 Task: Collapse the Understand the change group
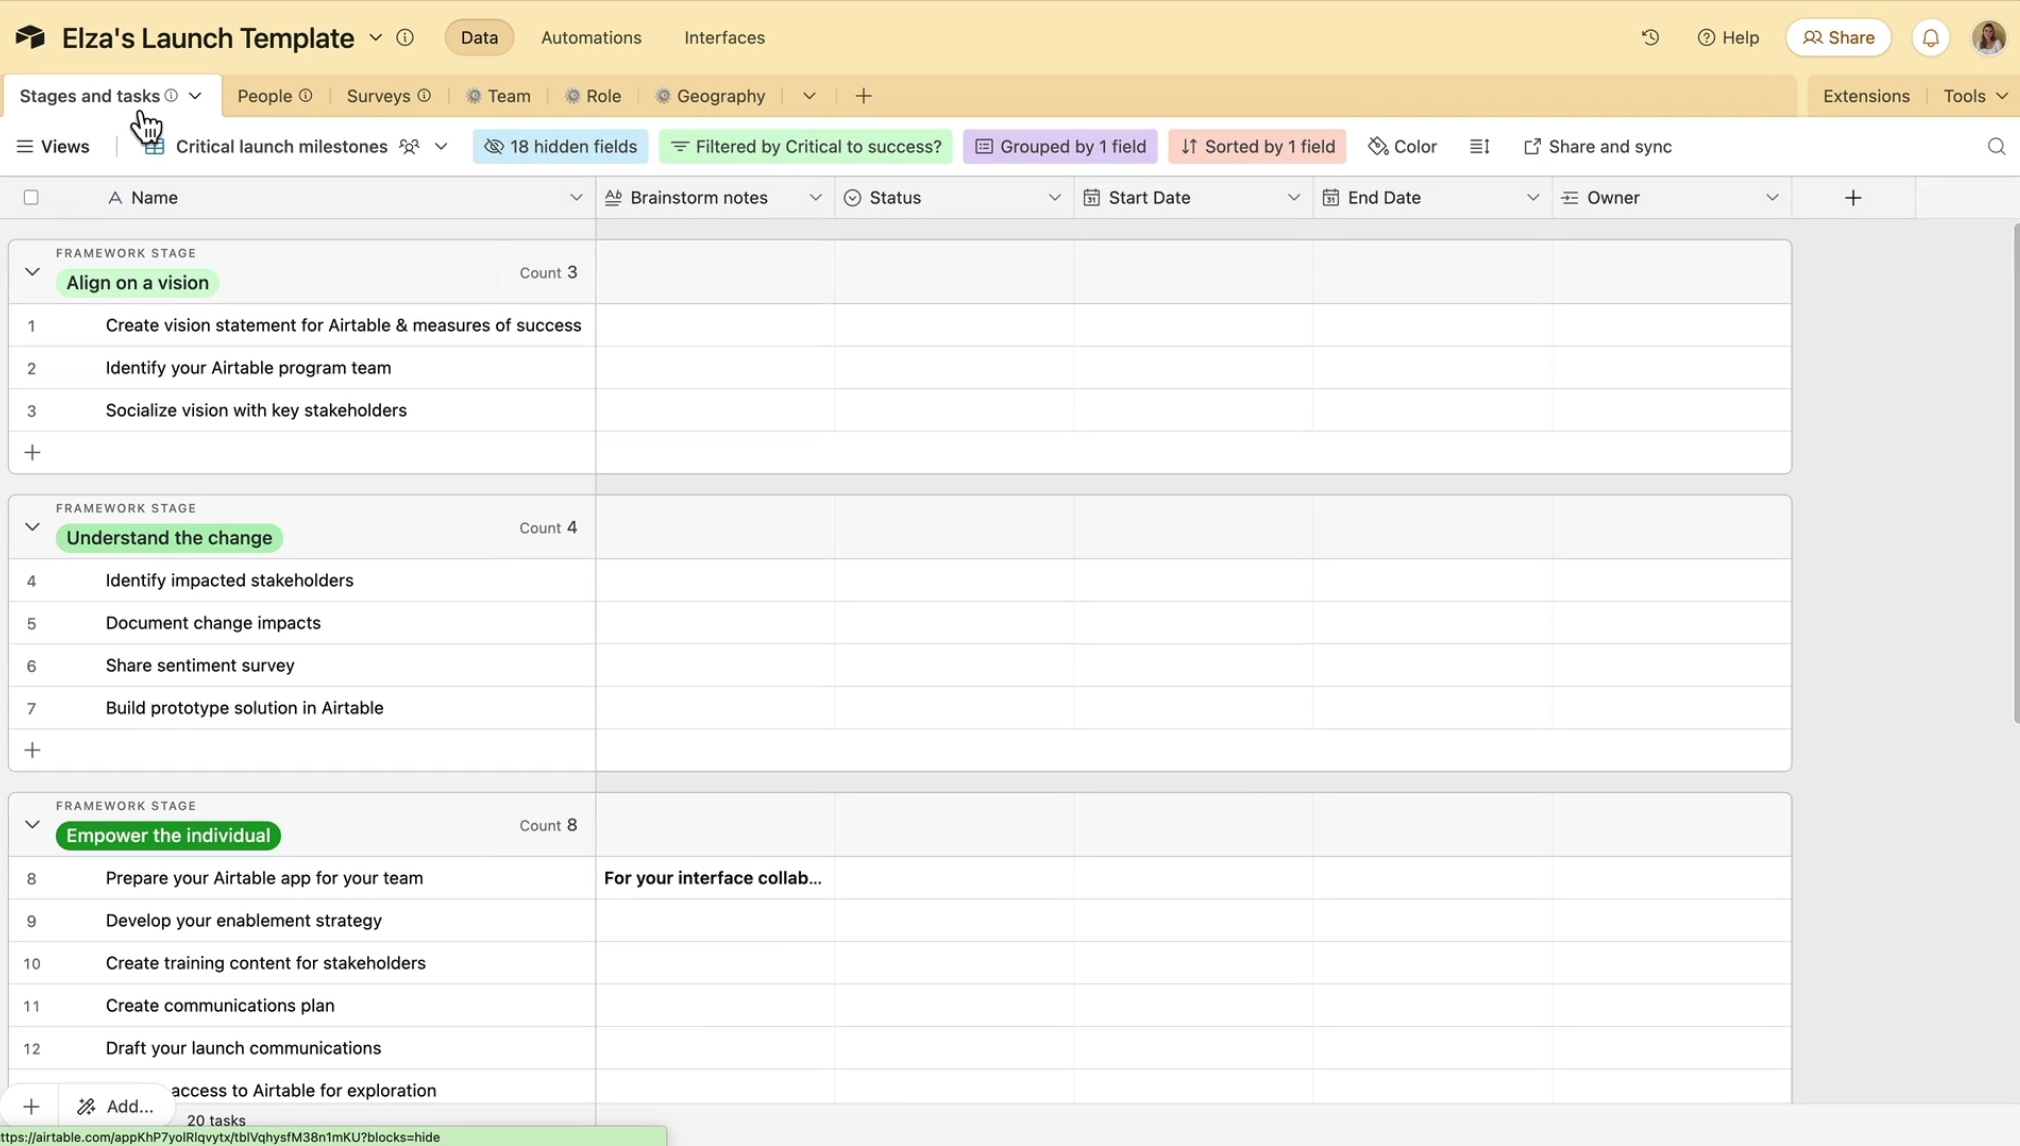click(32, 527)
